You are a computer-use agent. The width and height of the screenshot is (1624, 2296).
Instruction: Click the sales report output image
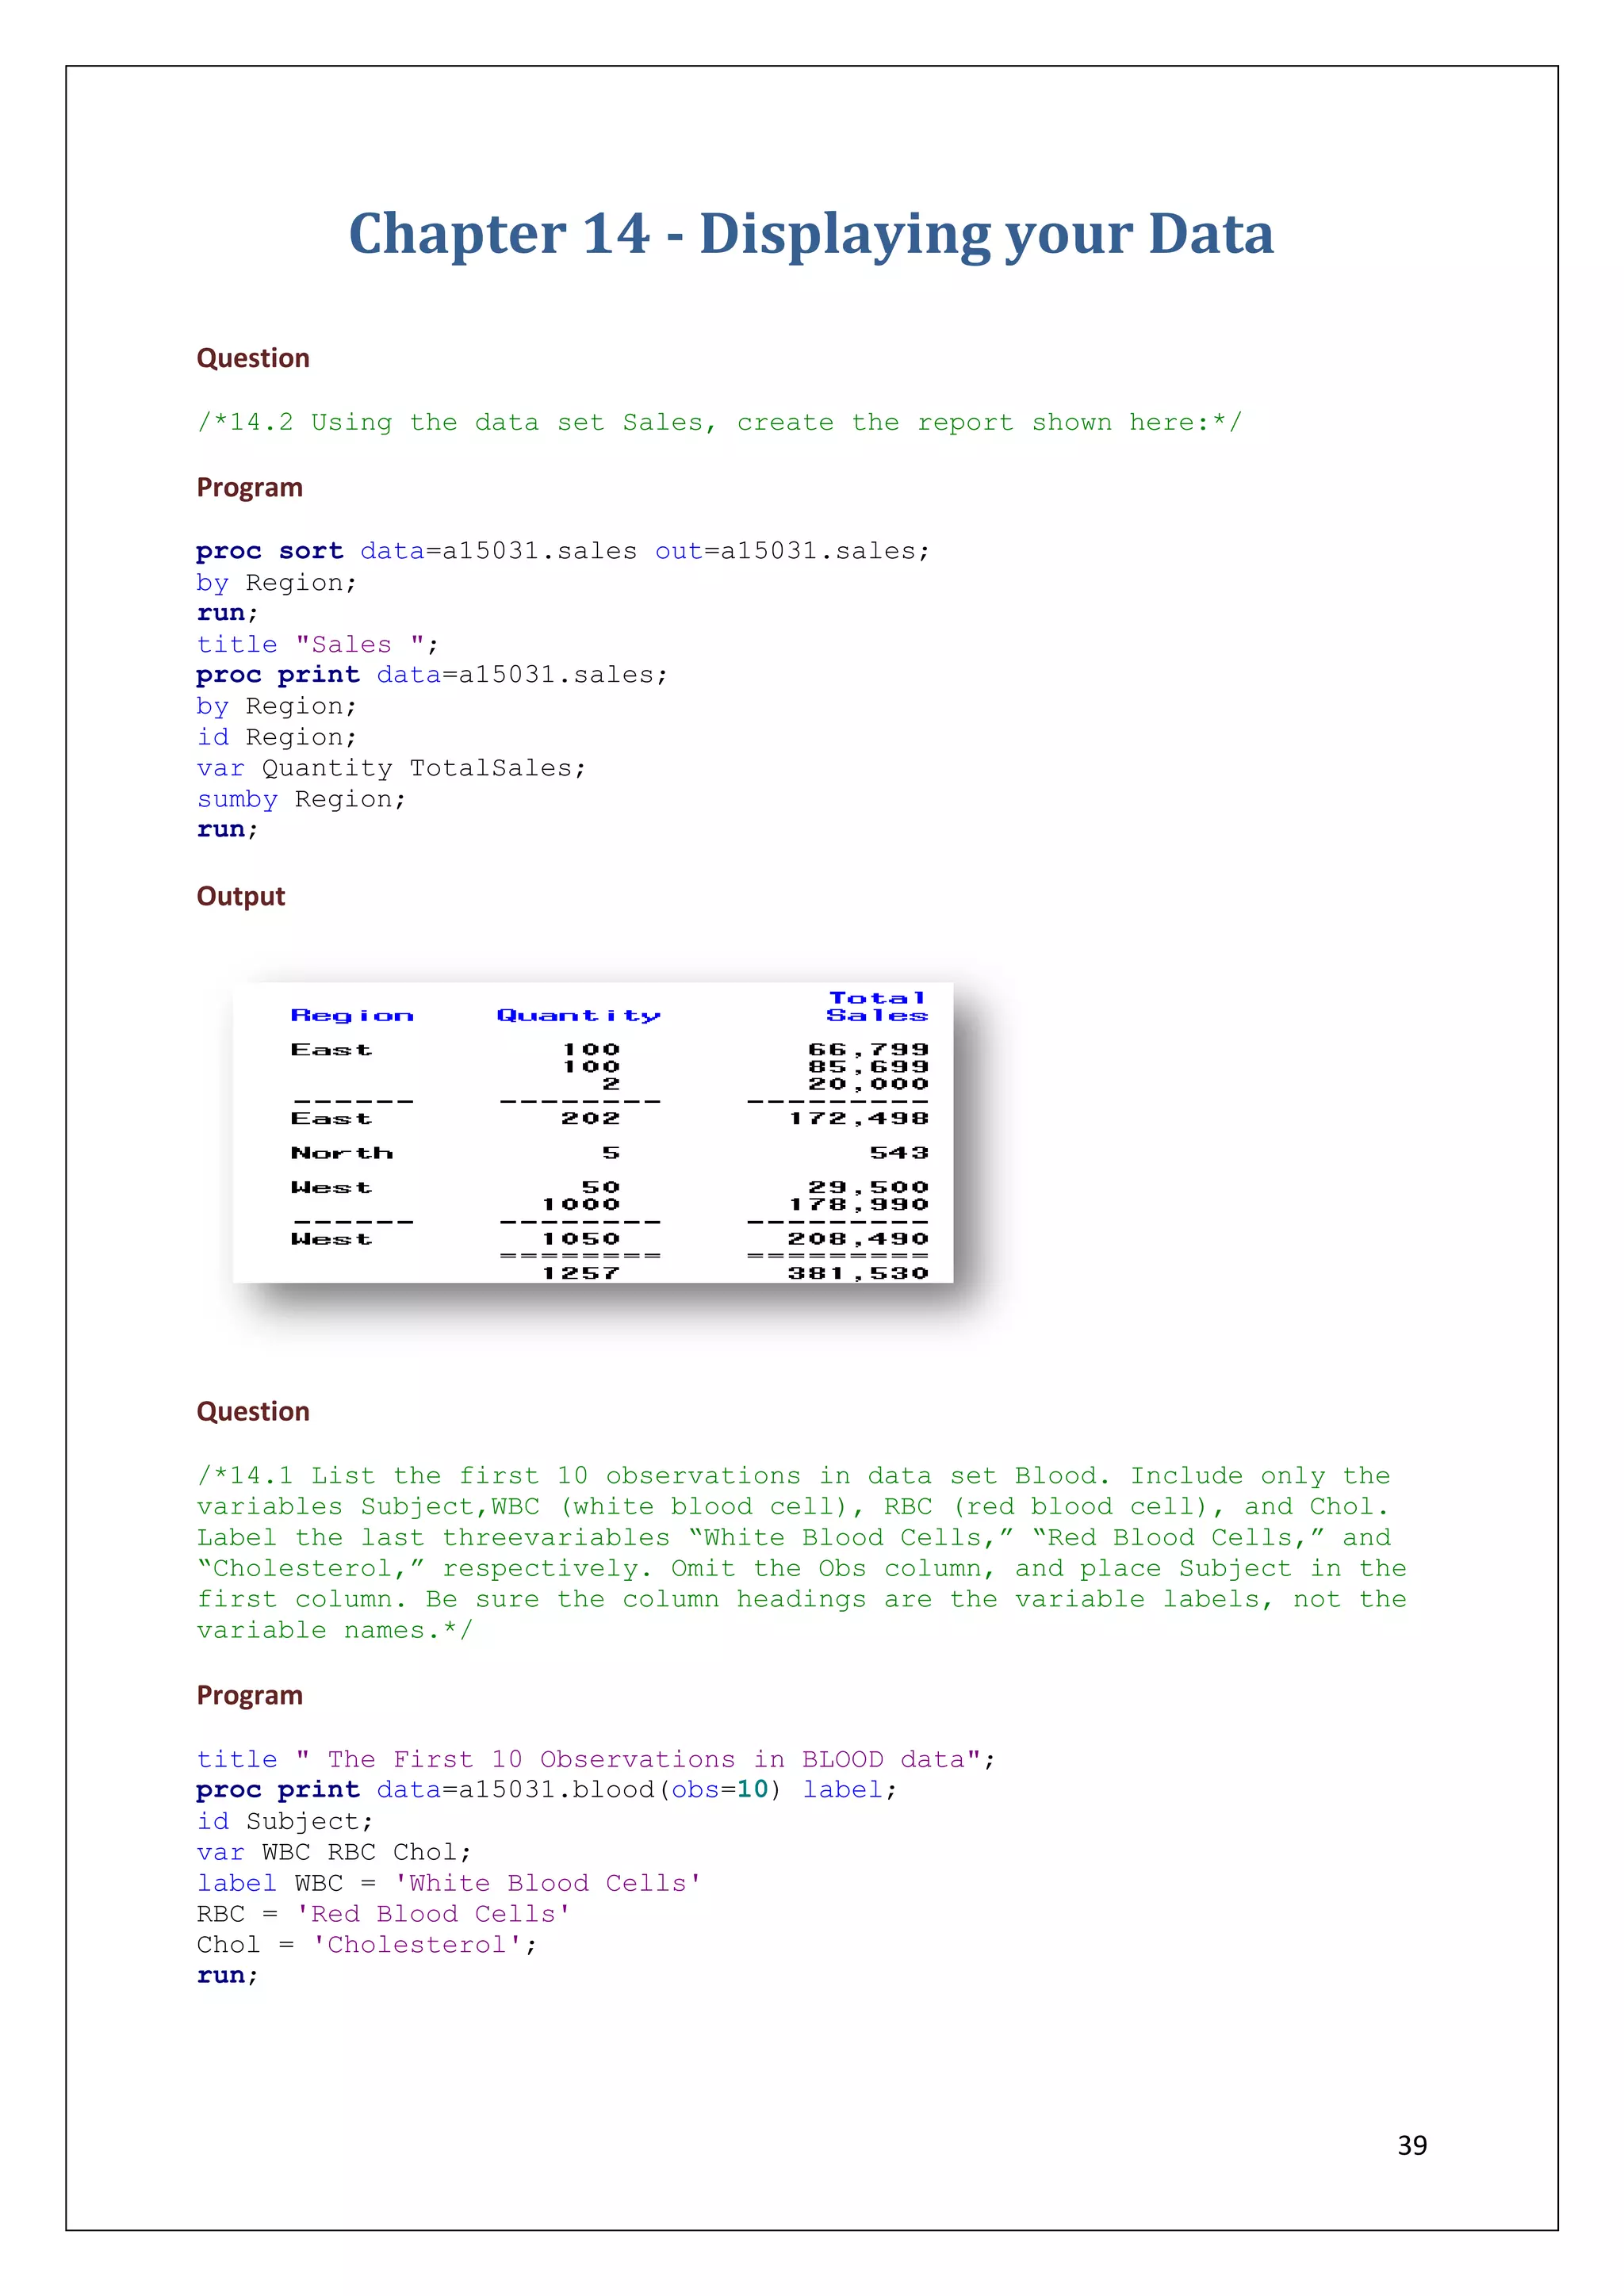click(x=593, y=1132)
